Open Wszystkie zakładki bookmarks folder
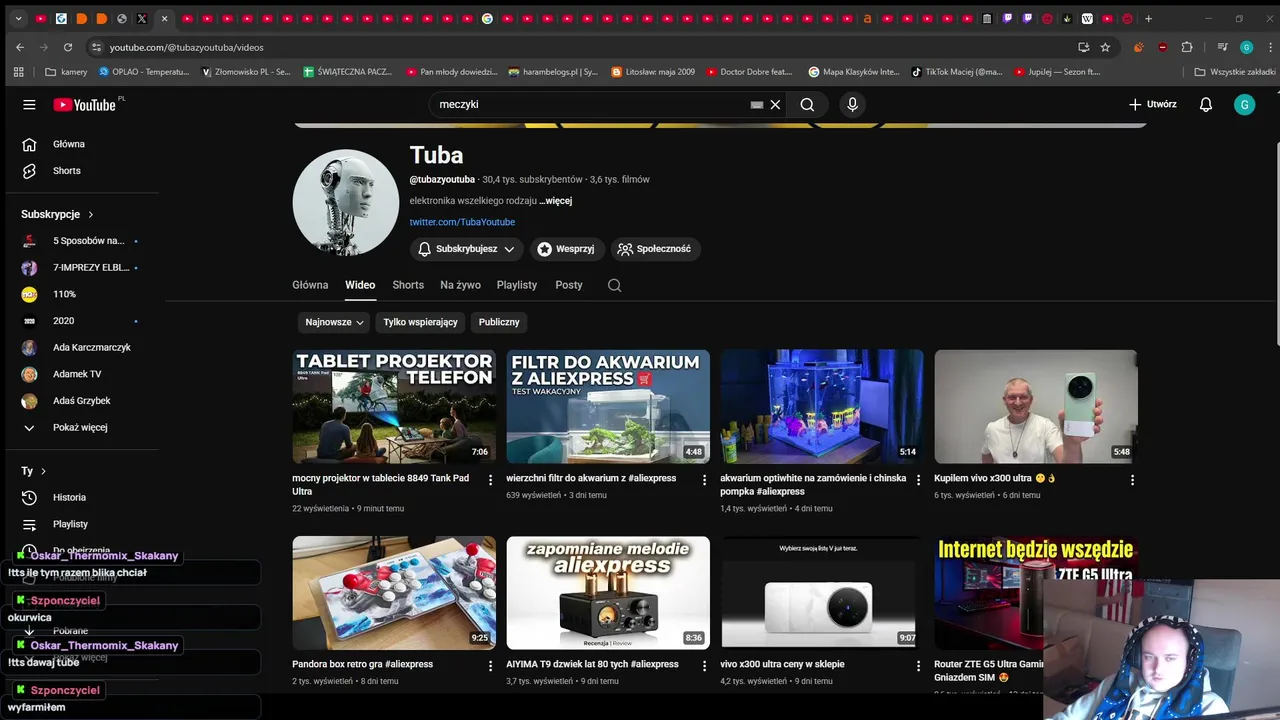1280x720 pixels. (x=1234, y=72)
